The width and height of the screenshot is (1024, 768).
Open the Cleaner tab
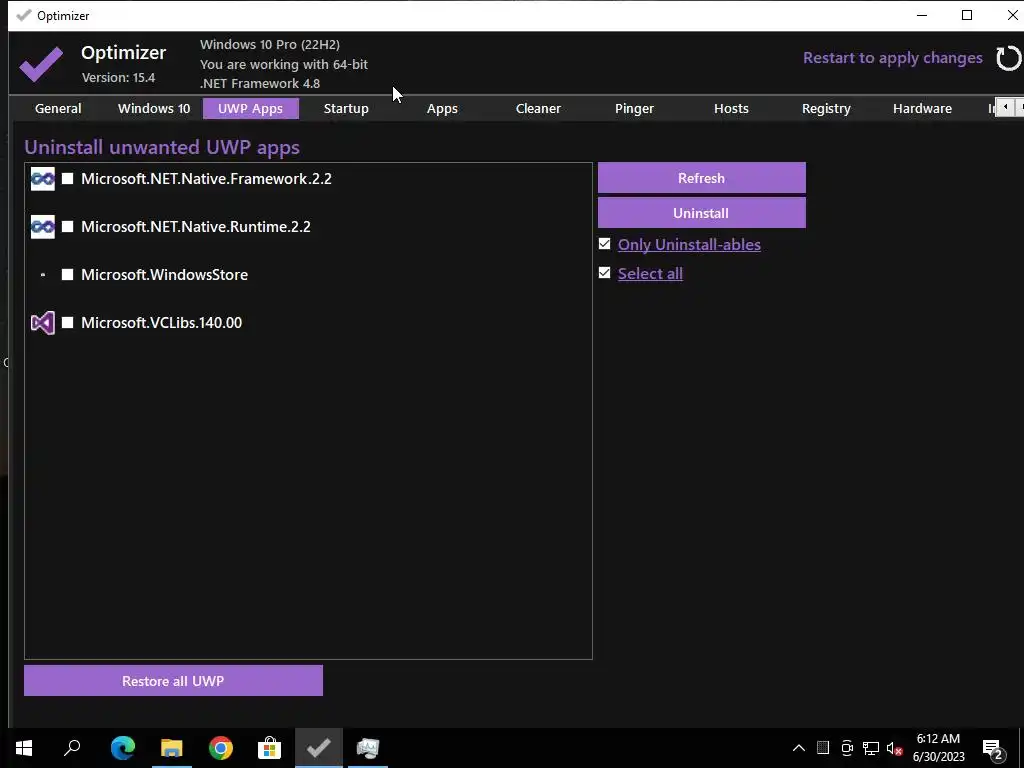(538, 108)
